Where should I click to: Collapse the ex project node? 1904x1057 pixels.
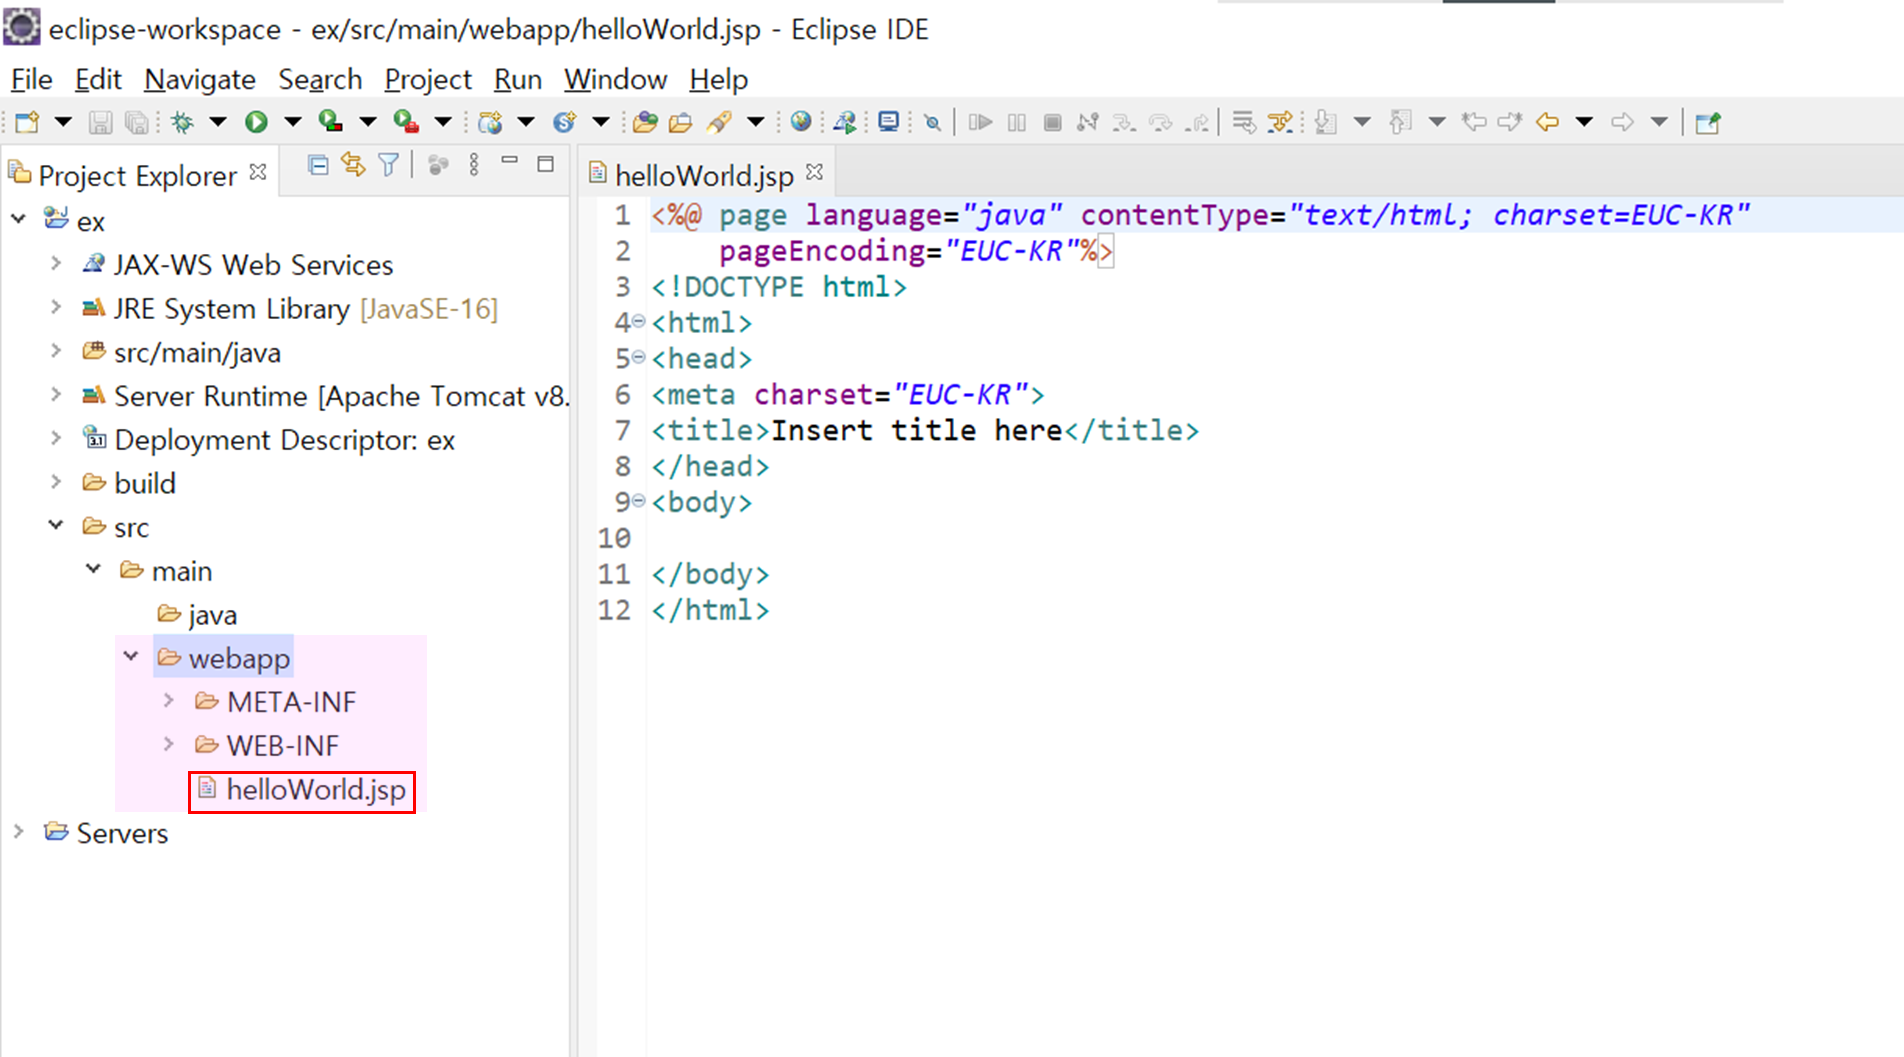[18, 219]
